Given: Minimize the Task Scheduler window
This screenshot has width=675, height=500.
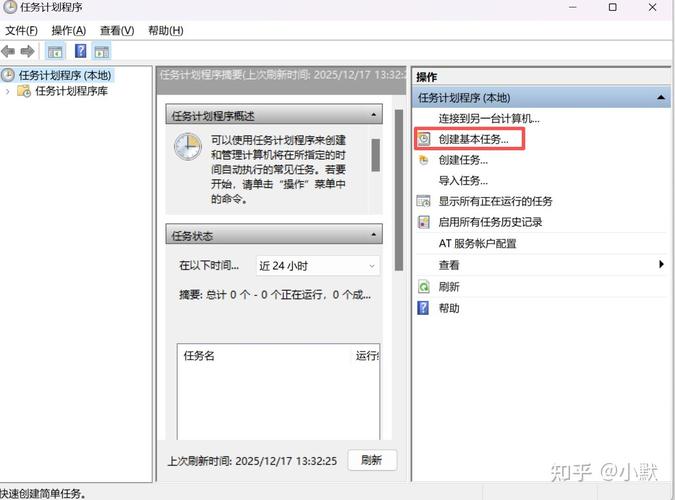Looking at the screenshot, I should point(572,7).
